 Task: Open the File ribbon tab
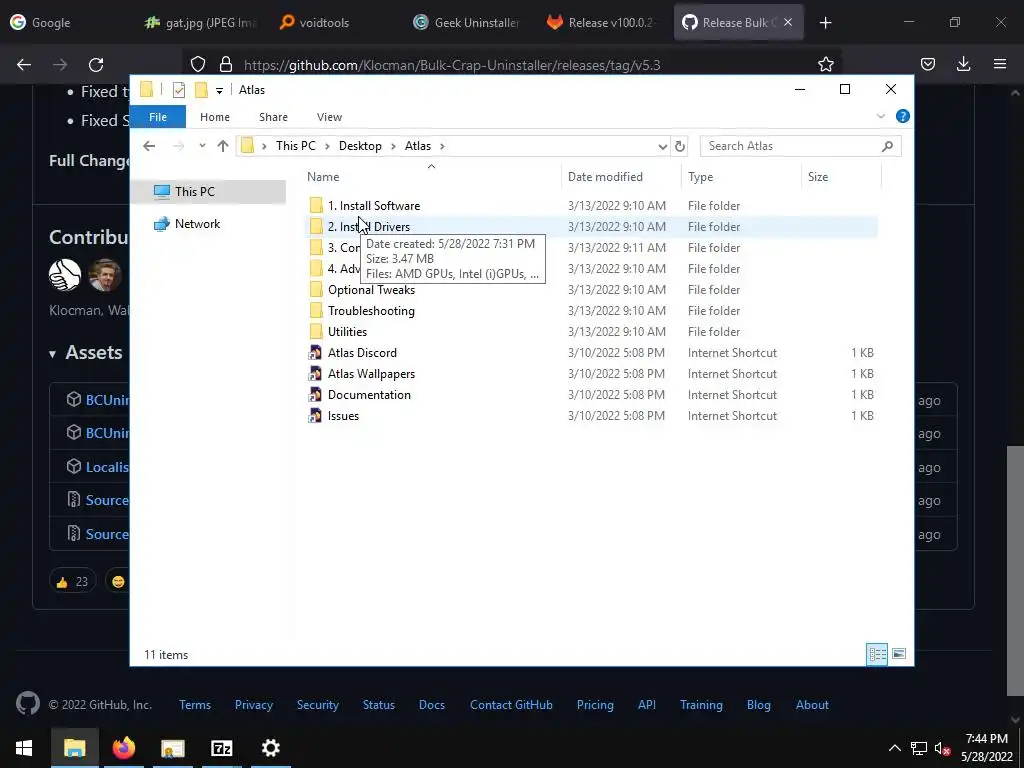158,117
